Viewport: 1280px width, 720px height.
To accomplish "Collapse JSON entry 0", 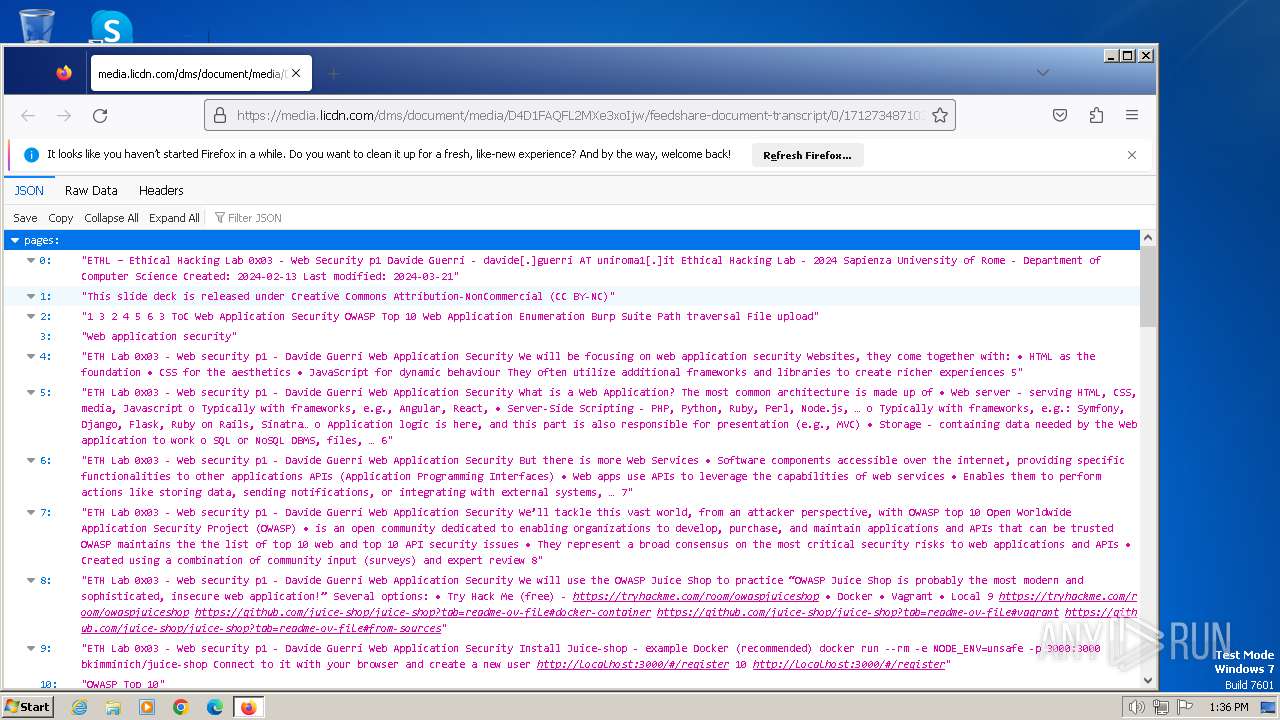I will point(31,260).
